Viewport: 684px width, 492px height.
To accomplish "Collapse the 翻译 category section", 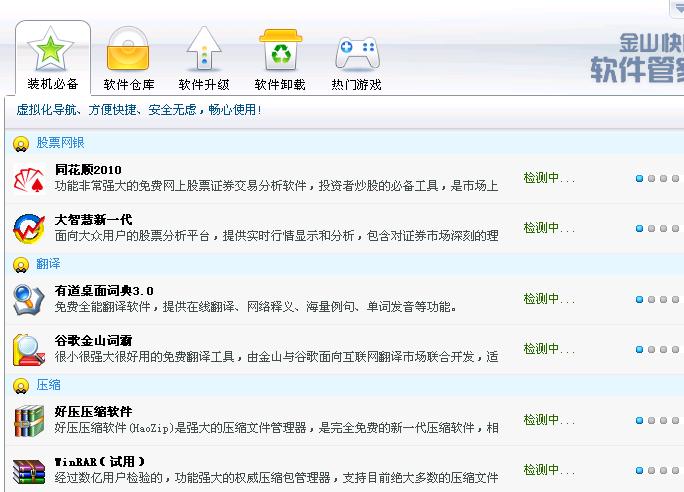I will click(x=20, y=265).
